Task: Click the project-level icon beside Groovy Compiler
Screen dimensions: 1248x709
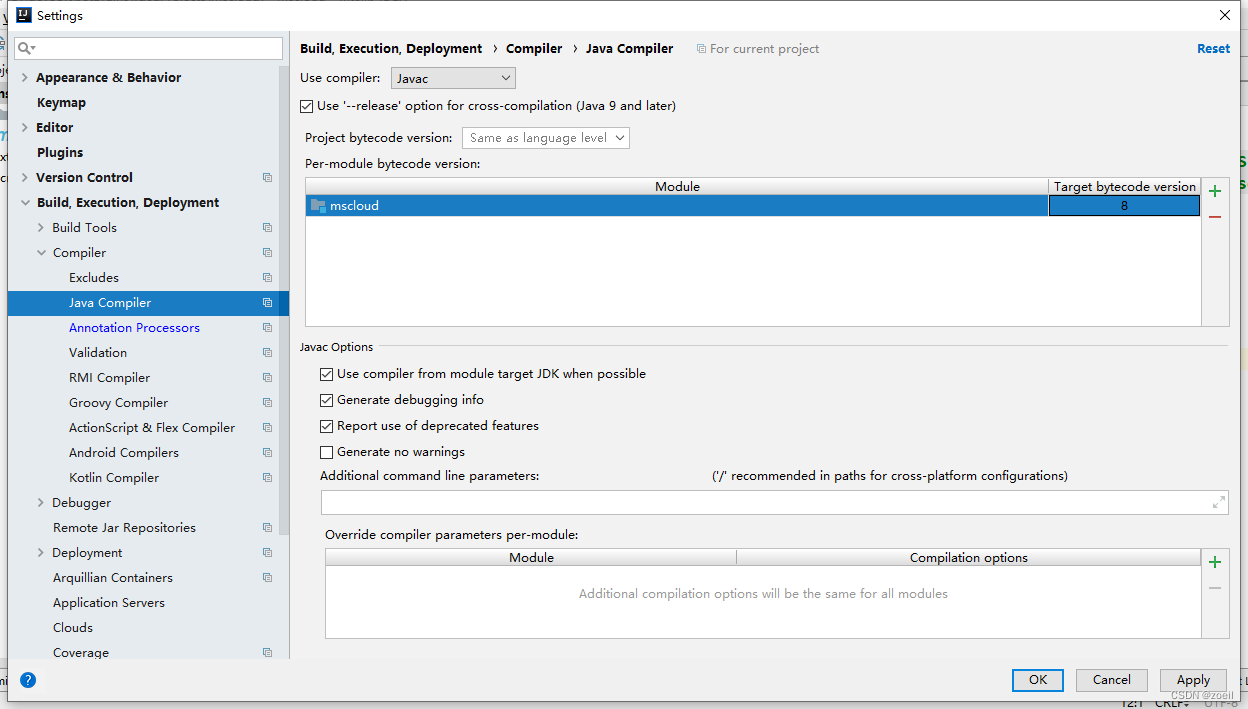Action: click(267, 403)
